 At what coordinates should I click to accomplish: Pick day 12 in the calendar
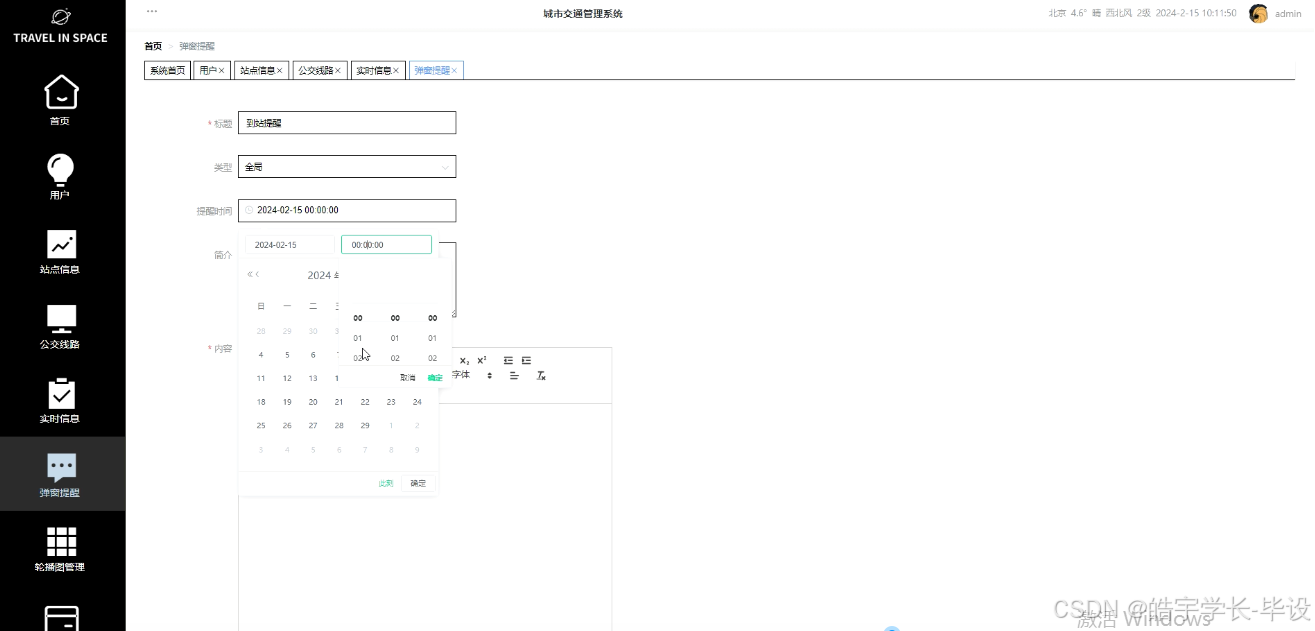click(x=287, y=378)
